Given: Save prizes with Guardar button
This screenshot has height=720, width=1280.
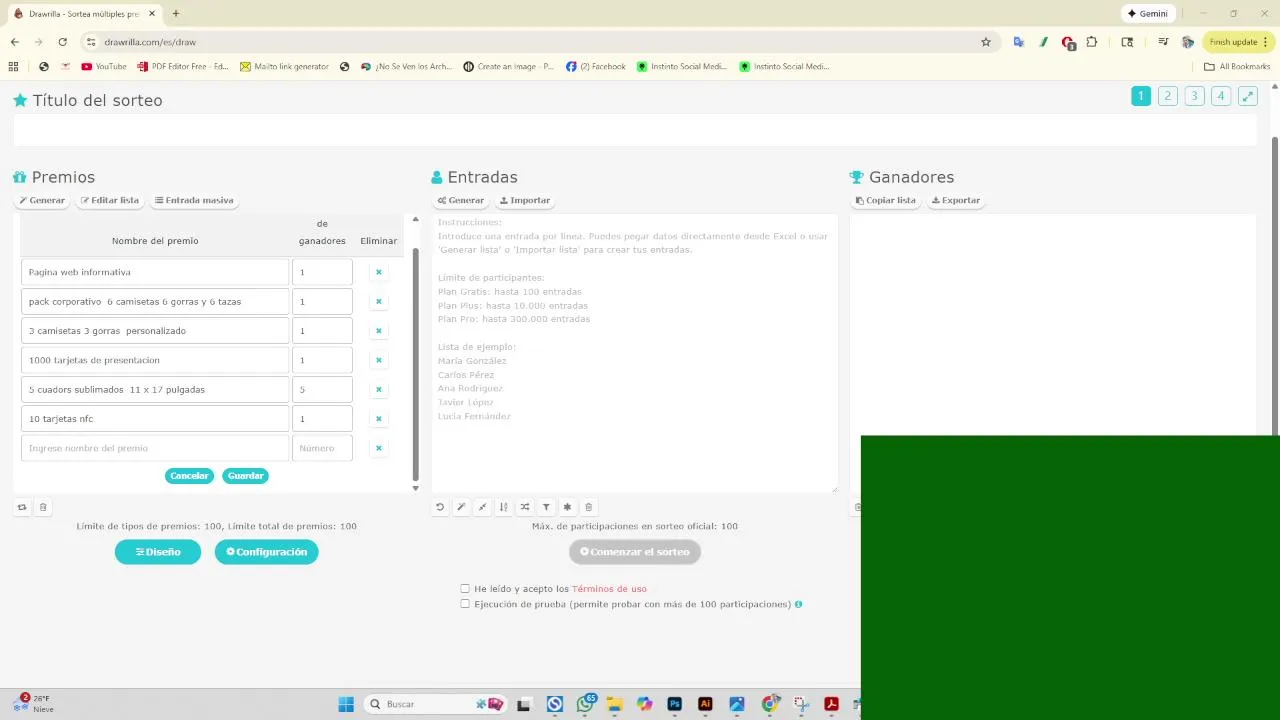Looking at the screenshot, I should 245,476.
